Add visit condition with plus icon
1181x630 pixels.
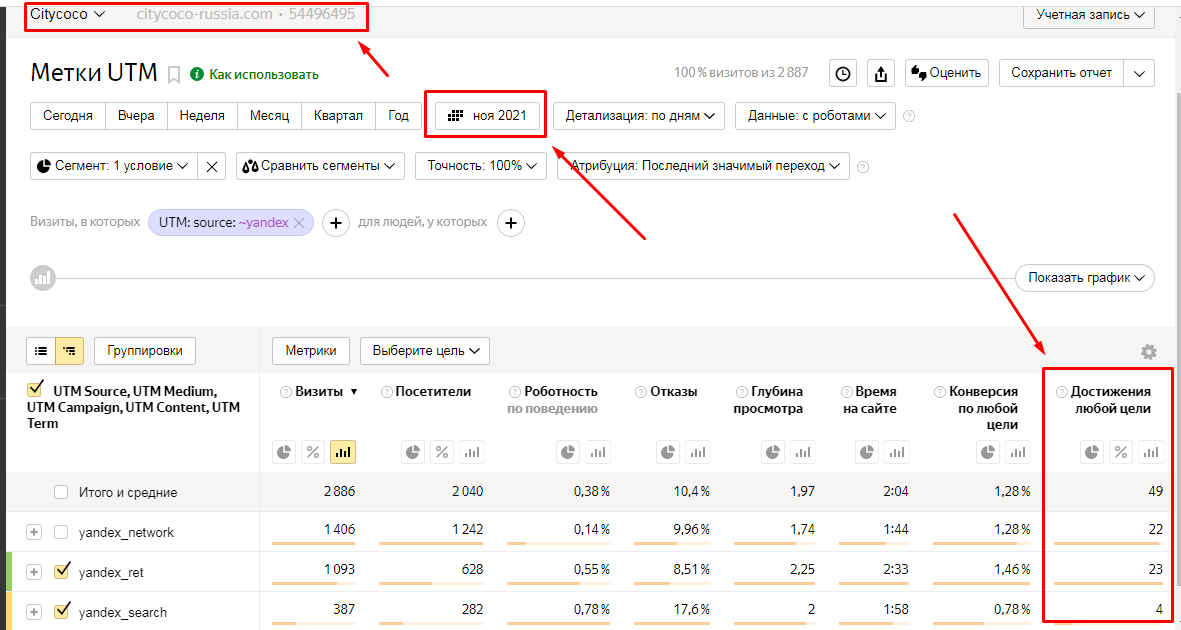[x=335, y=223]
